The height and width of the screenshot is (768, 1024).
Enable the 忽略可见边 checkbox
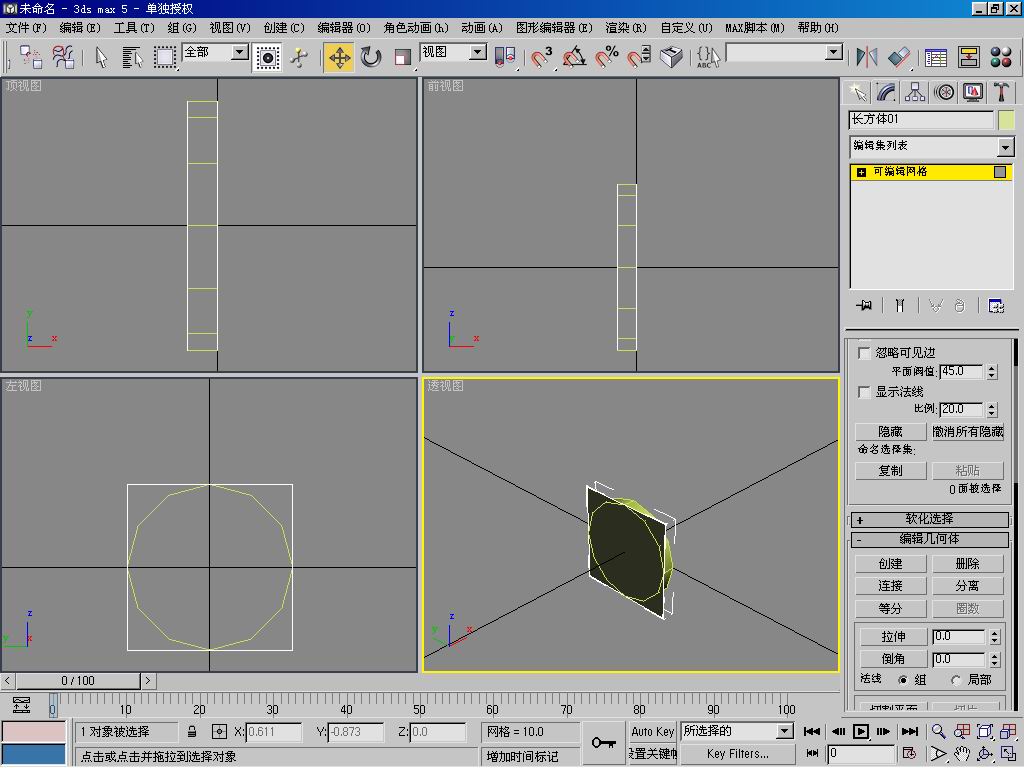click(865, 353)
